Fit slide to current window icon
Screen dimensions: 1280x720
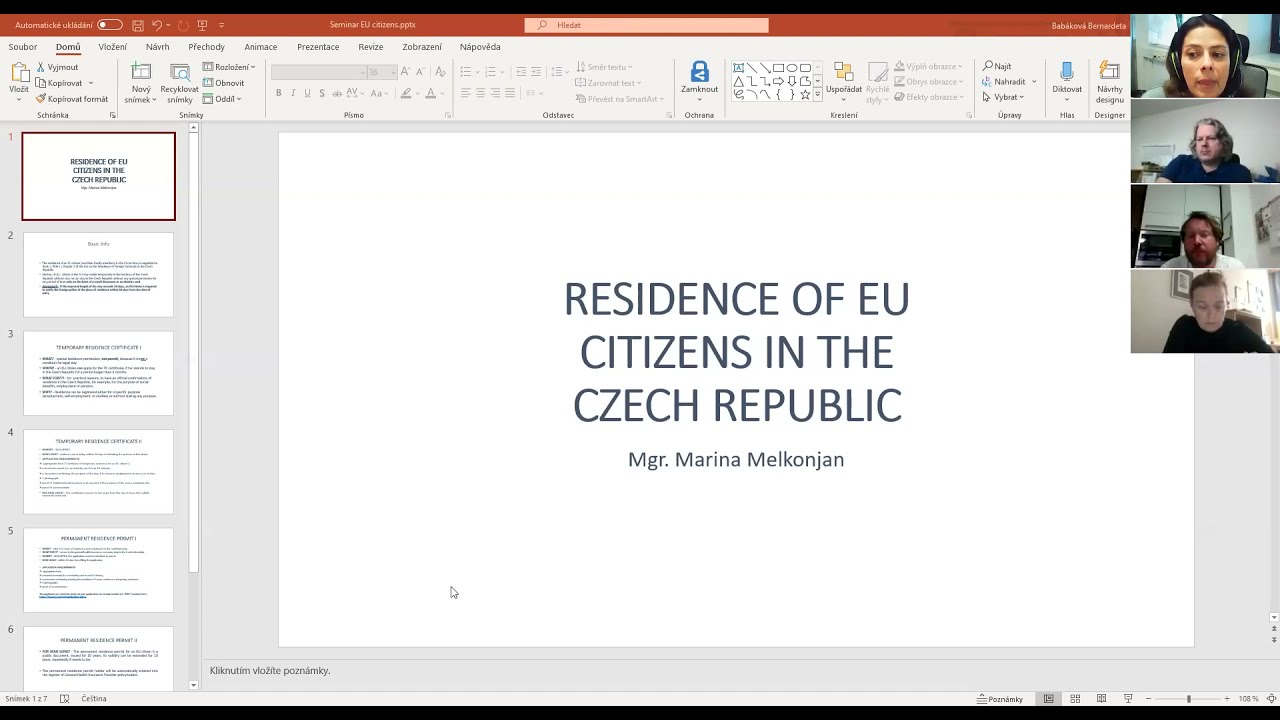[x=1273, y=699]
